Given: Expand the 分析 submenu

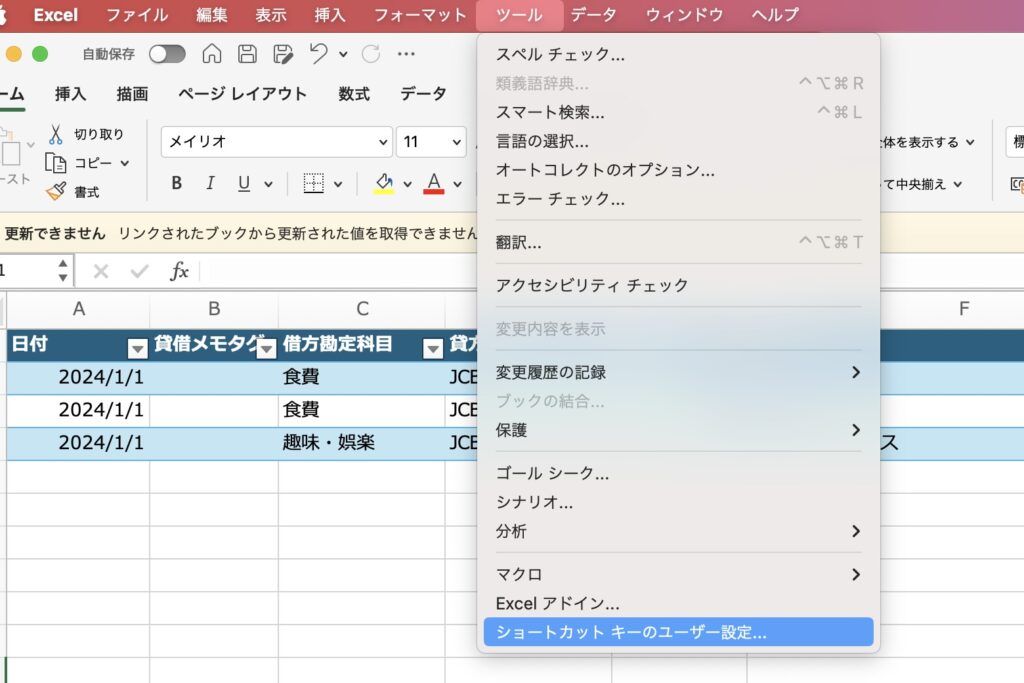Looking at the screenshot, I should [x=679, y=531].
